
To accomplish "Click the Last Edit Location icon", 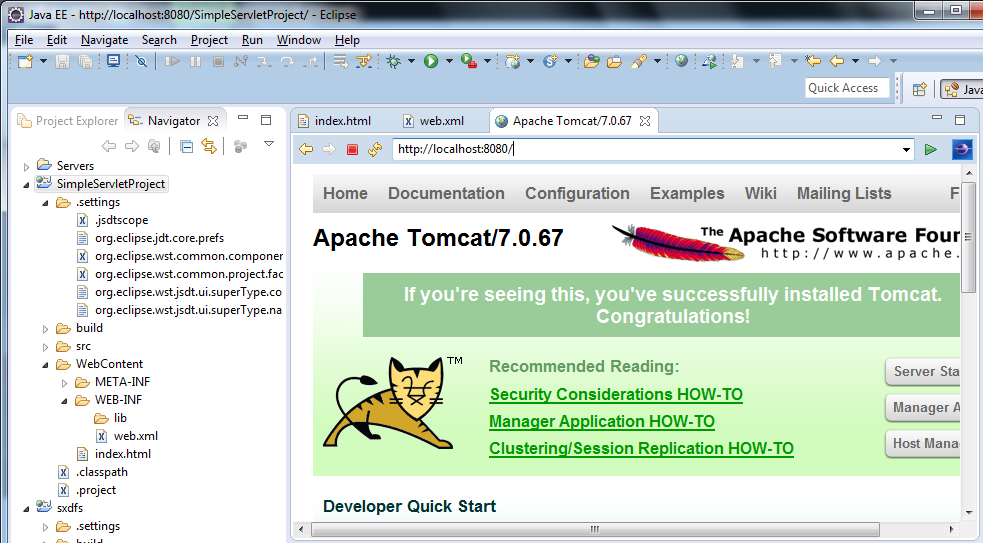I will click(813, 61).
